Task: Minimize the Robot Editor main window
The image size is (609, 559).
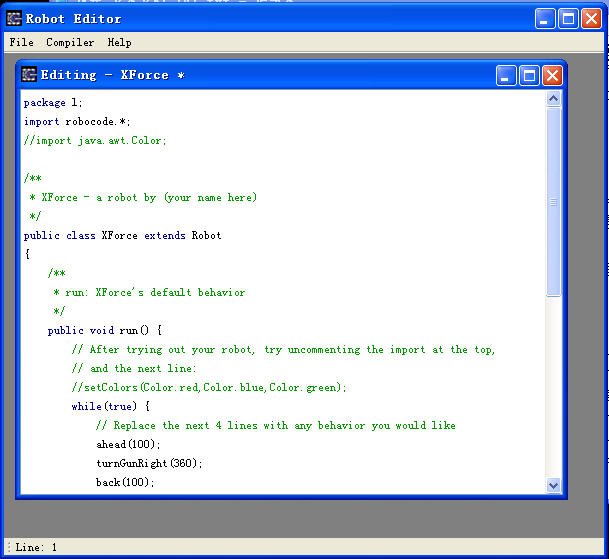Action: pos(546,18)
